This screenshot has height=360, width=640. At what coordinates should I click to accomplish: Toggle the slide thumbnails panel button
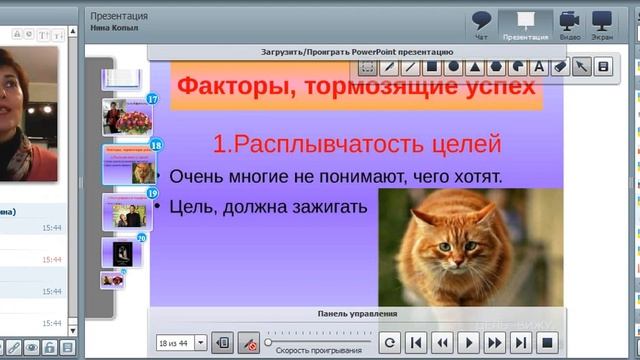(222, 343)
